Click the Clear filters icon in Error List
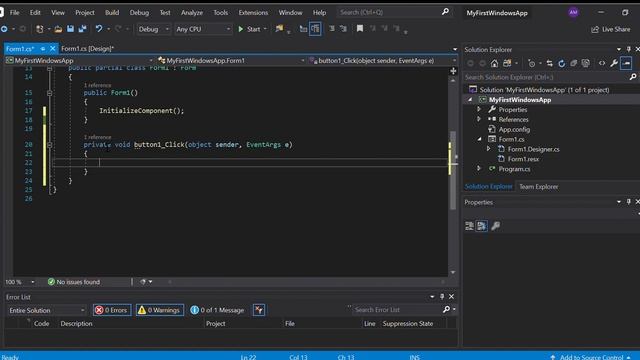Viewport: 640px width, 360px height. coord(259,310)
